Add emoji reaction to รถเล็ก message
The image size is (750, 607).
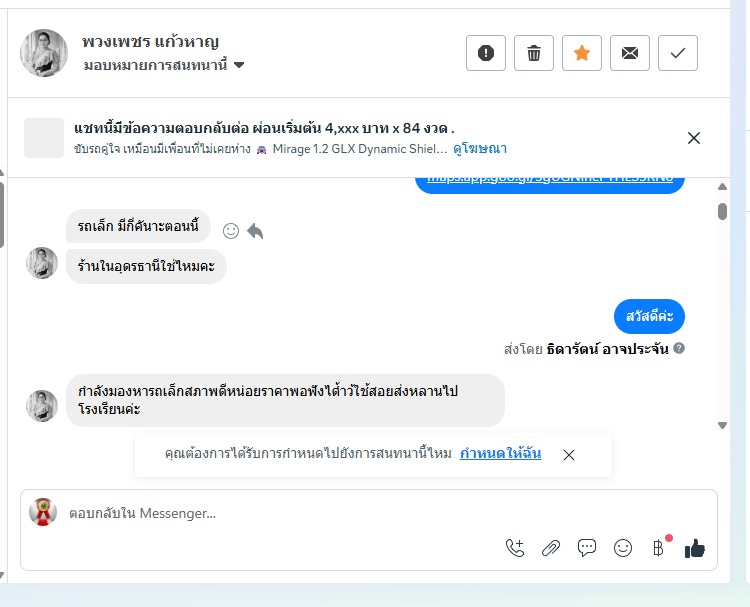[231, 231]
